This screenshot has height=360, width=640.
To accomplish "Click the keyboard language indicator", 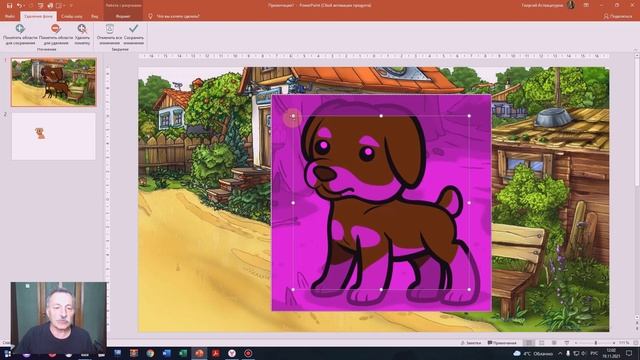I will point(594,353).
